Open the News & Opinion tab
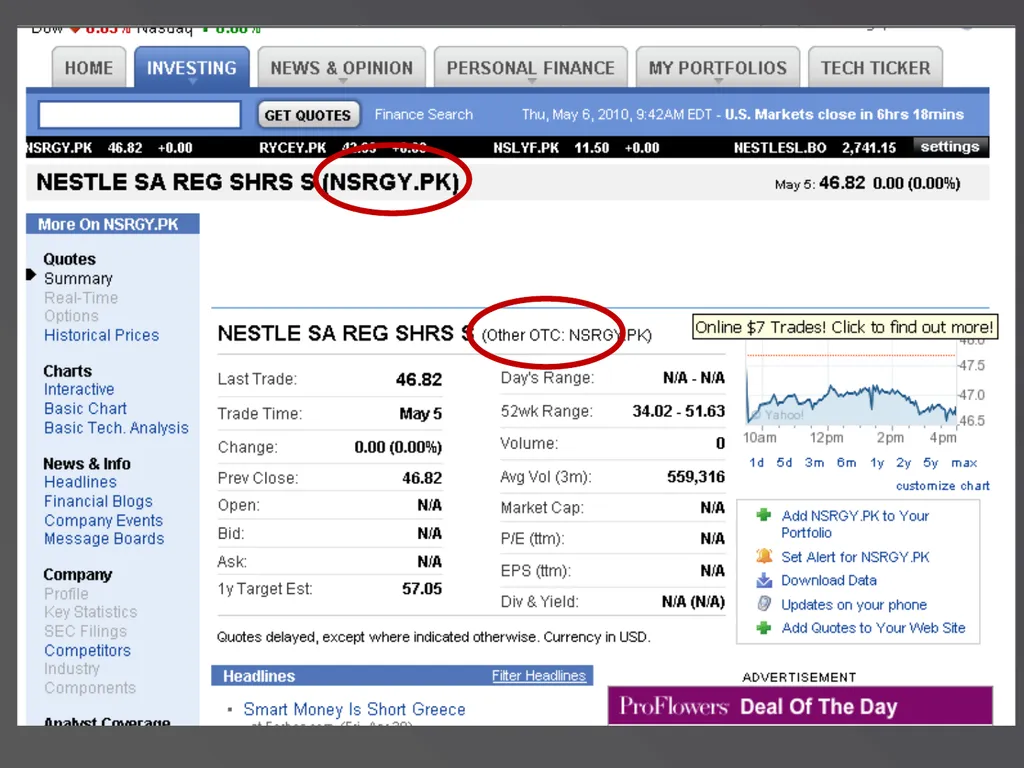 coord(342,67)
